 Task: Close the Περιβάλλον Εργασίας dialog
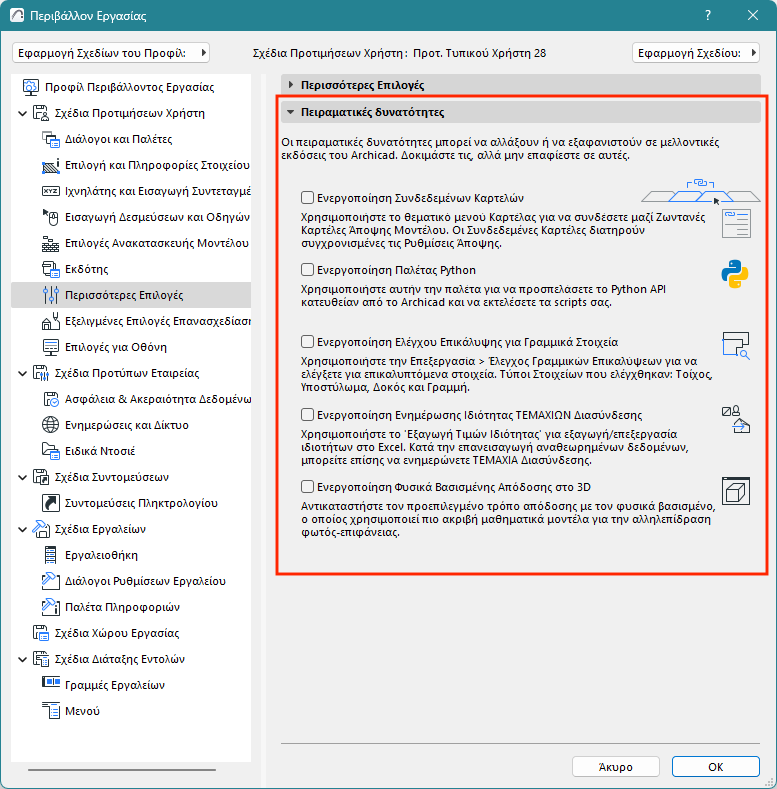[753, 15]
